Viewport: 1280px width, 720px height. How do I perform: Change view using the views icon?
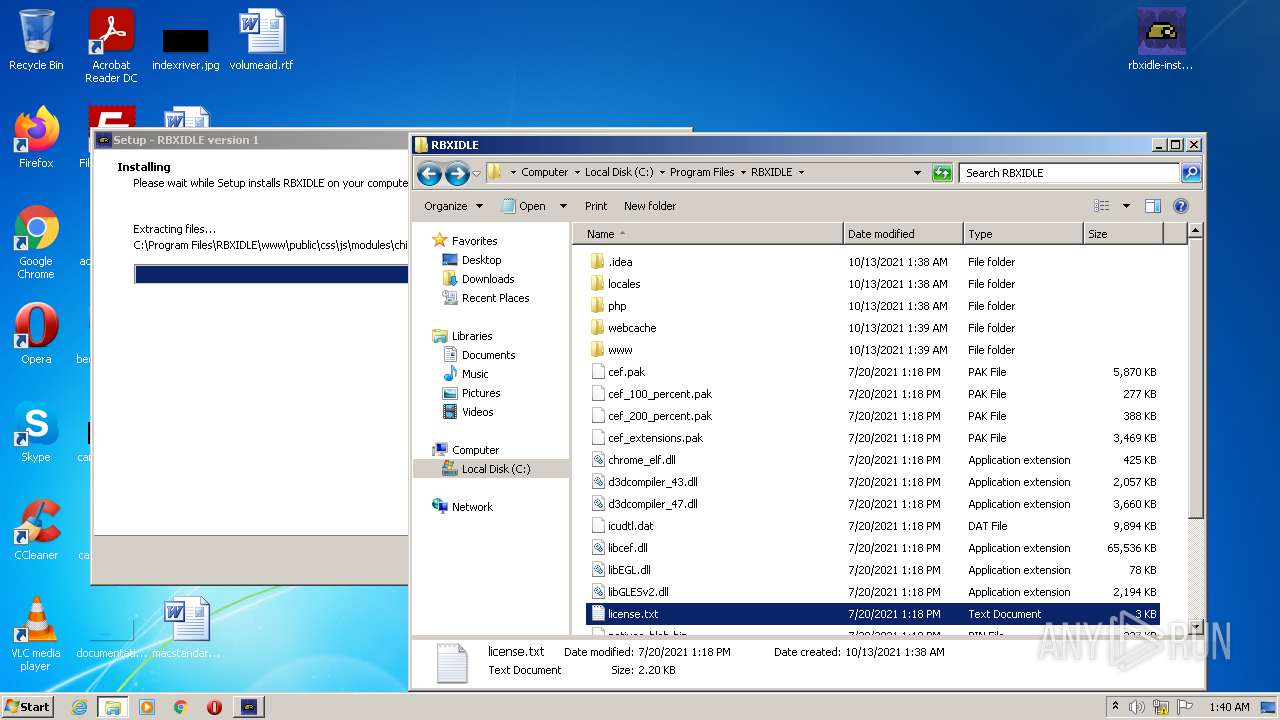pyautogui.click(x=1102, y=206)
